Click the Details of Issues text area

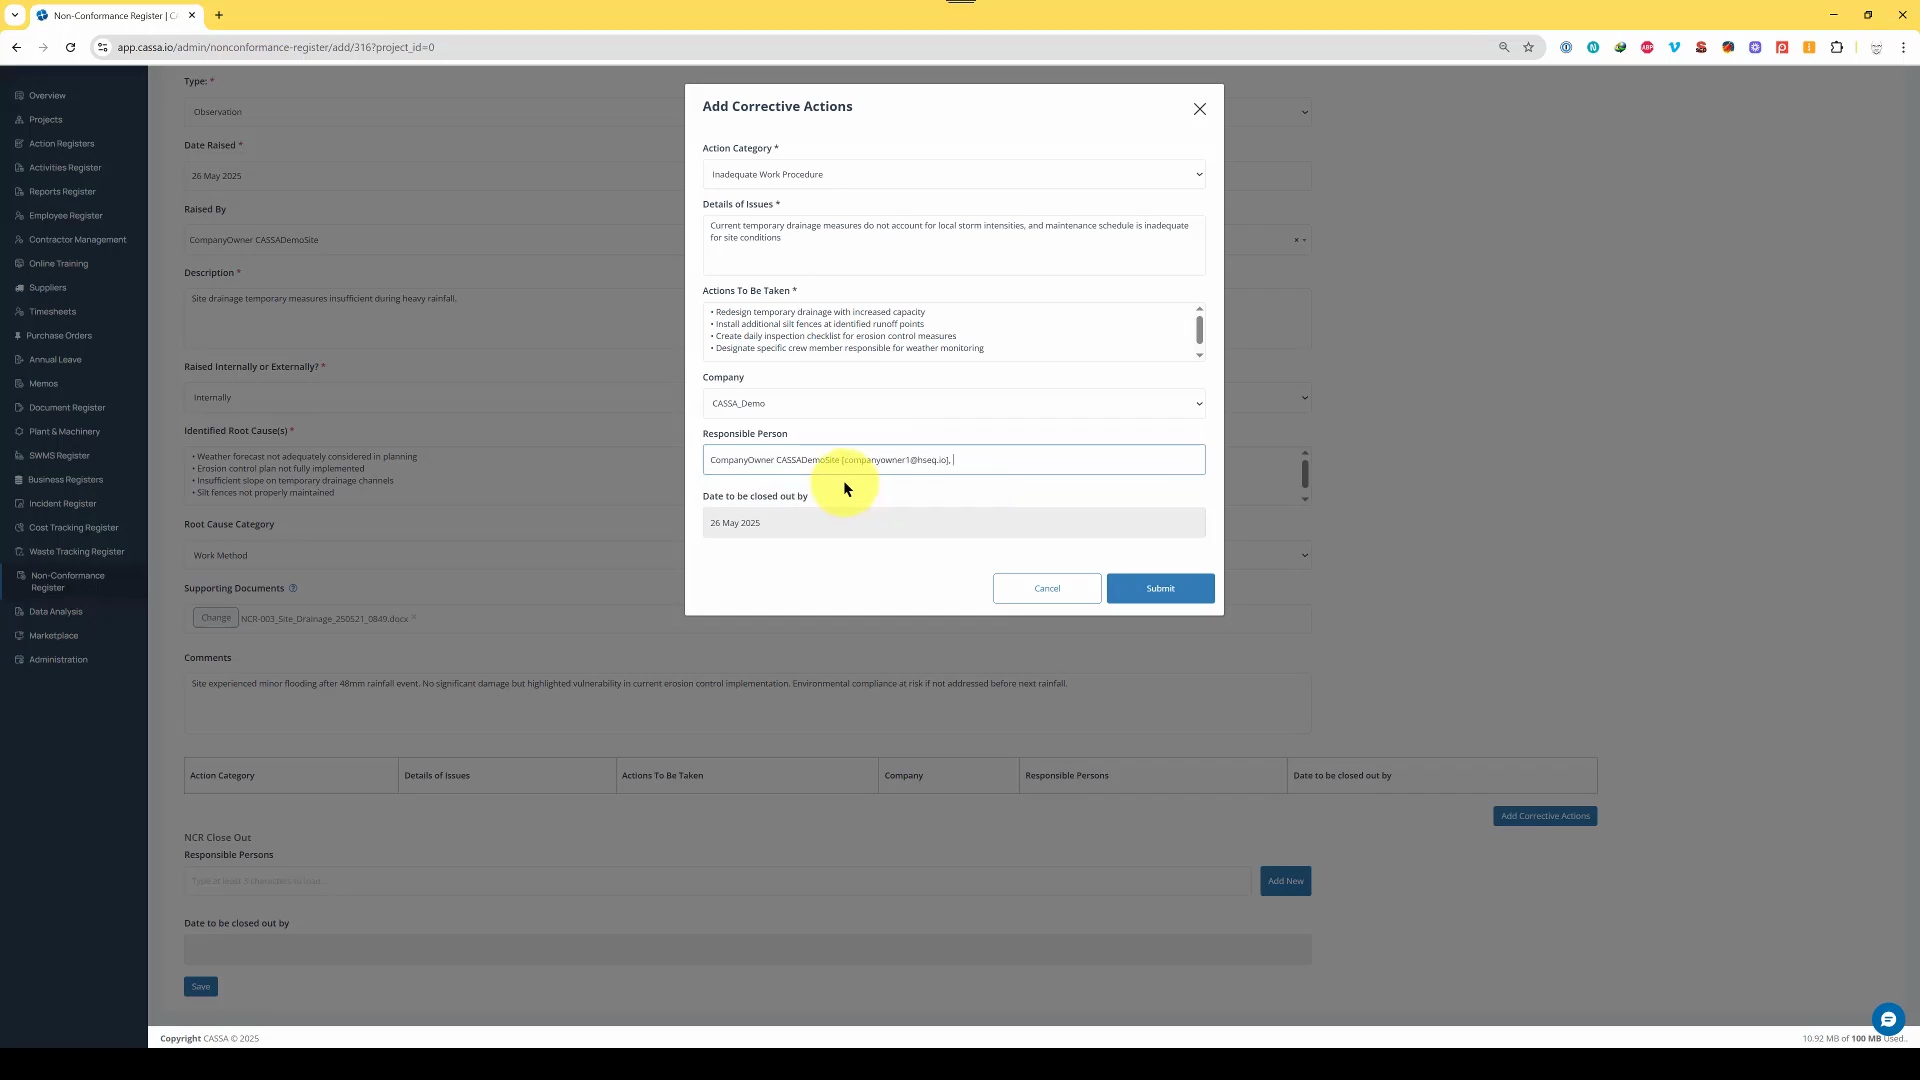coord(953,245)
